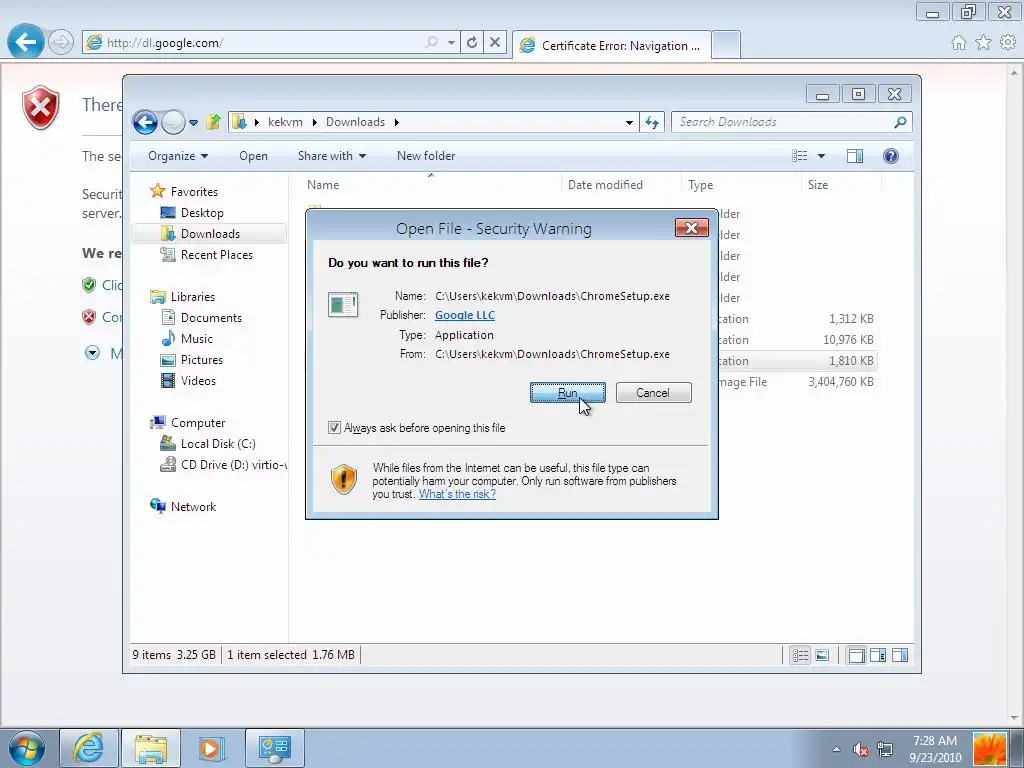Open the Share with menu

(332, 156)
